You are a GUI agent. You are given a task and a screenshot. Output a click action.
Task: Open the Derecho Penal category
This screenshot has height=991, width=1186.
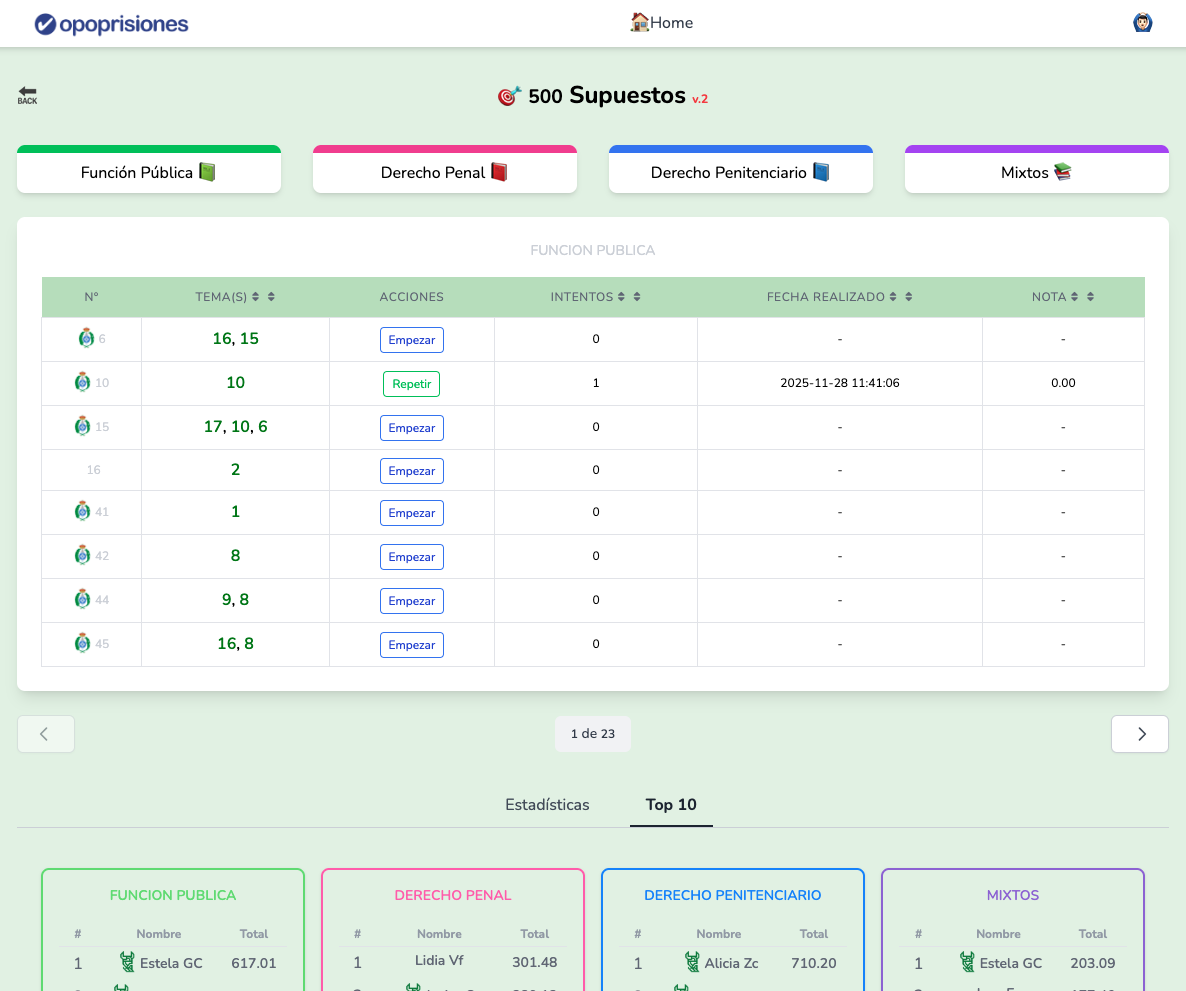click(x=444, y=172)
